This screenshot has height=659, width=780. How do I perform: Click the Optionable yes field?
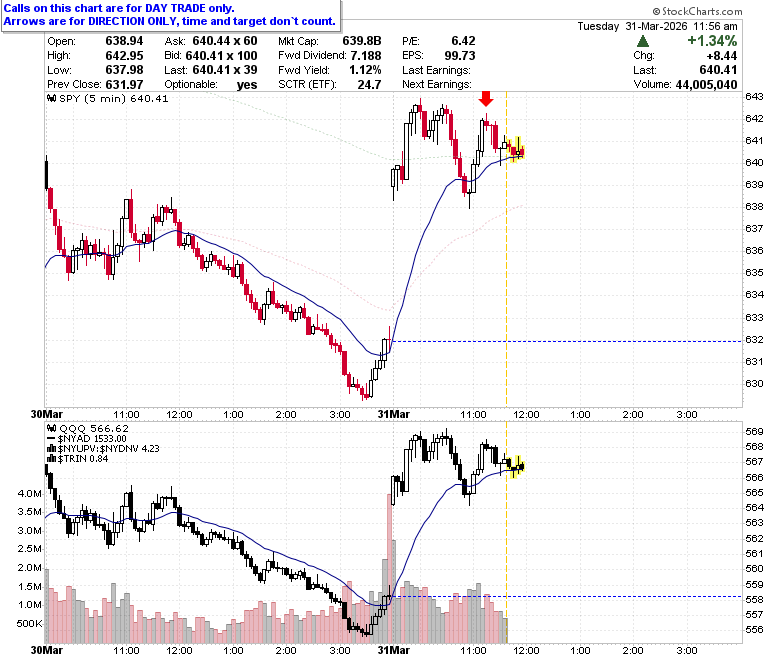click(211, 85)
